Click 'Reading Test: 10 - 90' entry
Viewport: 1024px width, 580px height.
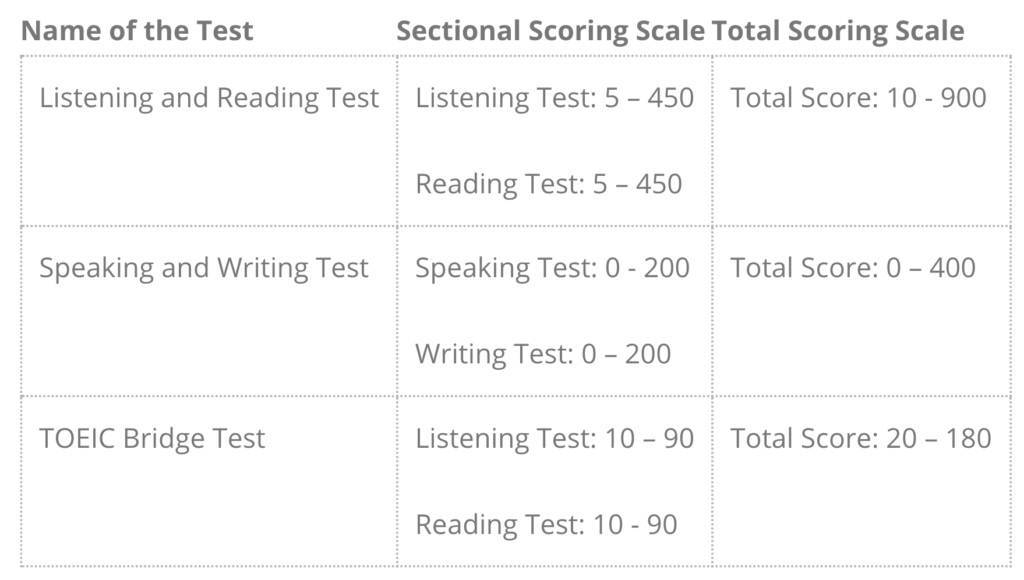[x=546, y=524]
